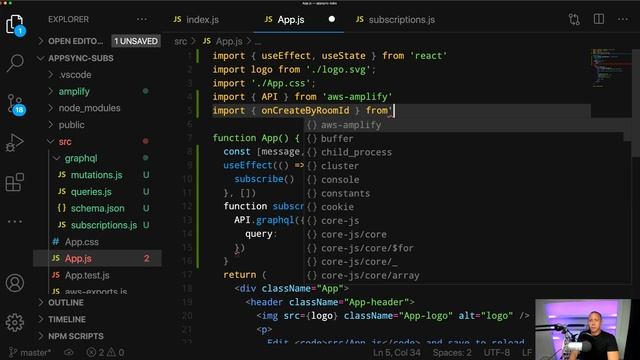Switch to the App.js tab
The image size is (640, 360).
click(x=299, y=20)
